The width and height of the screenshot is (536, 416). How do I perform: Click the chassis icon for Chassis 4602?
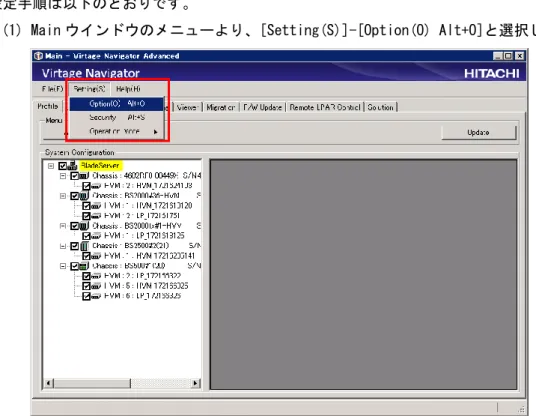[84, 176]
